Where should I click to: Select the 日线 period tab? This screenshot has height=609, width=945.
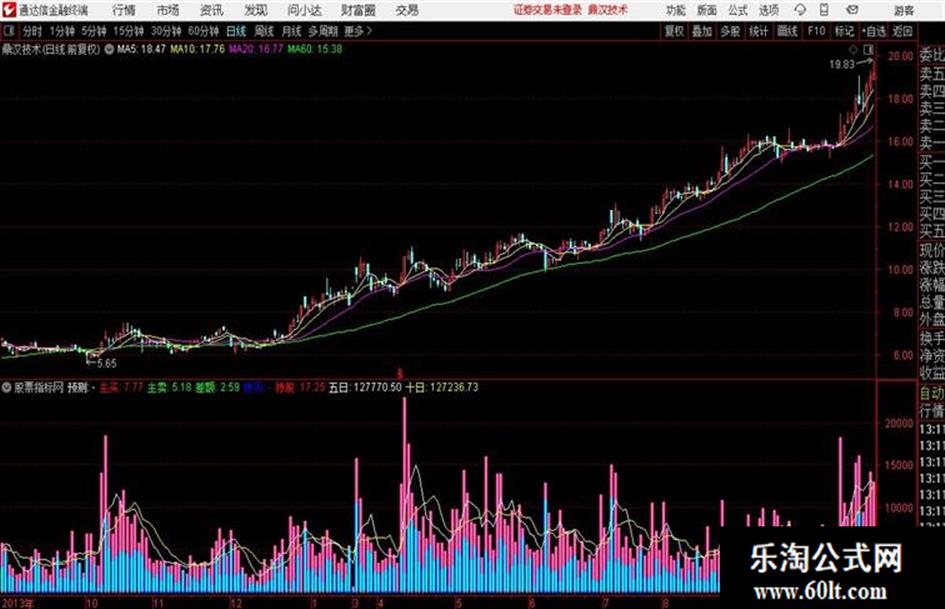[x=236, y=31]
